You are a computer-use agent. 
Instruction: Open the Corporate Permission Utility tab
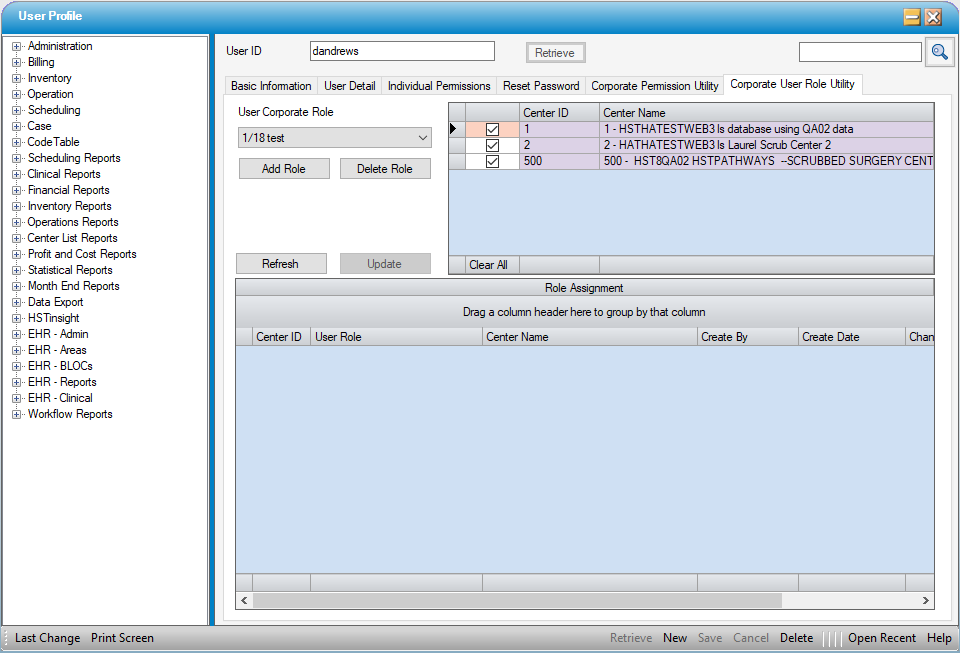coord(654,86)
